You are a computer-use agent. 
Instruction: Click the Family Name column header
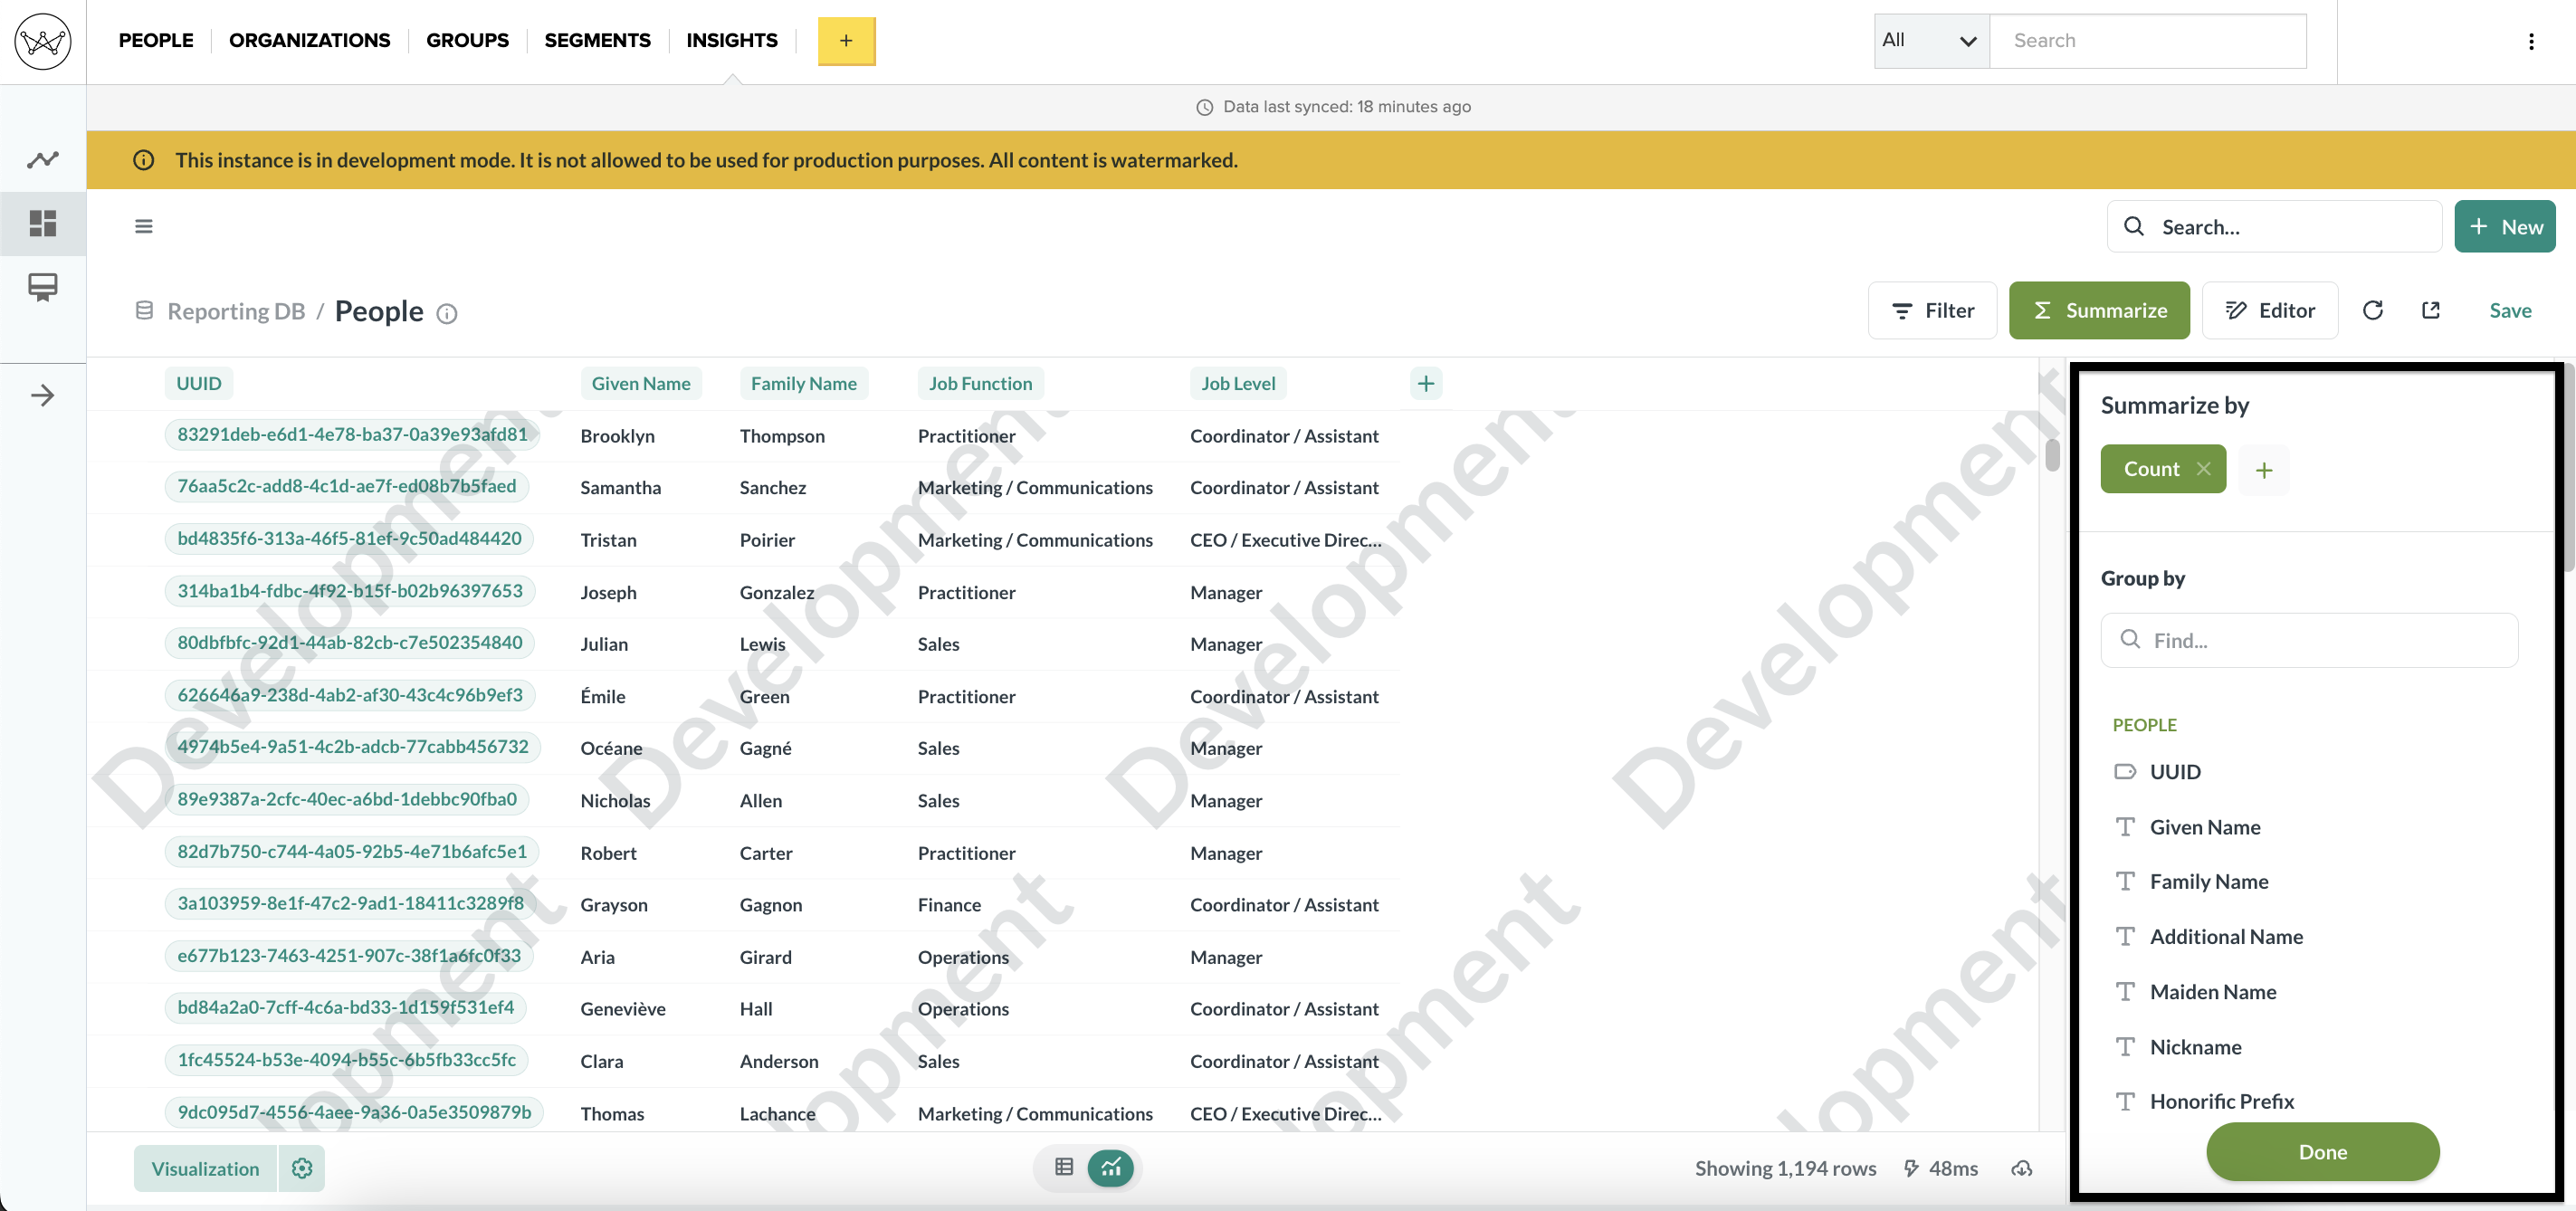[804, 383]
